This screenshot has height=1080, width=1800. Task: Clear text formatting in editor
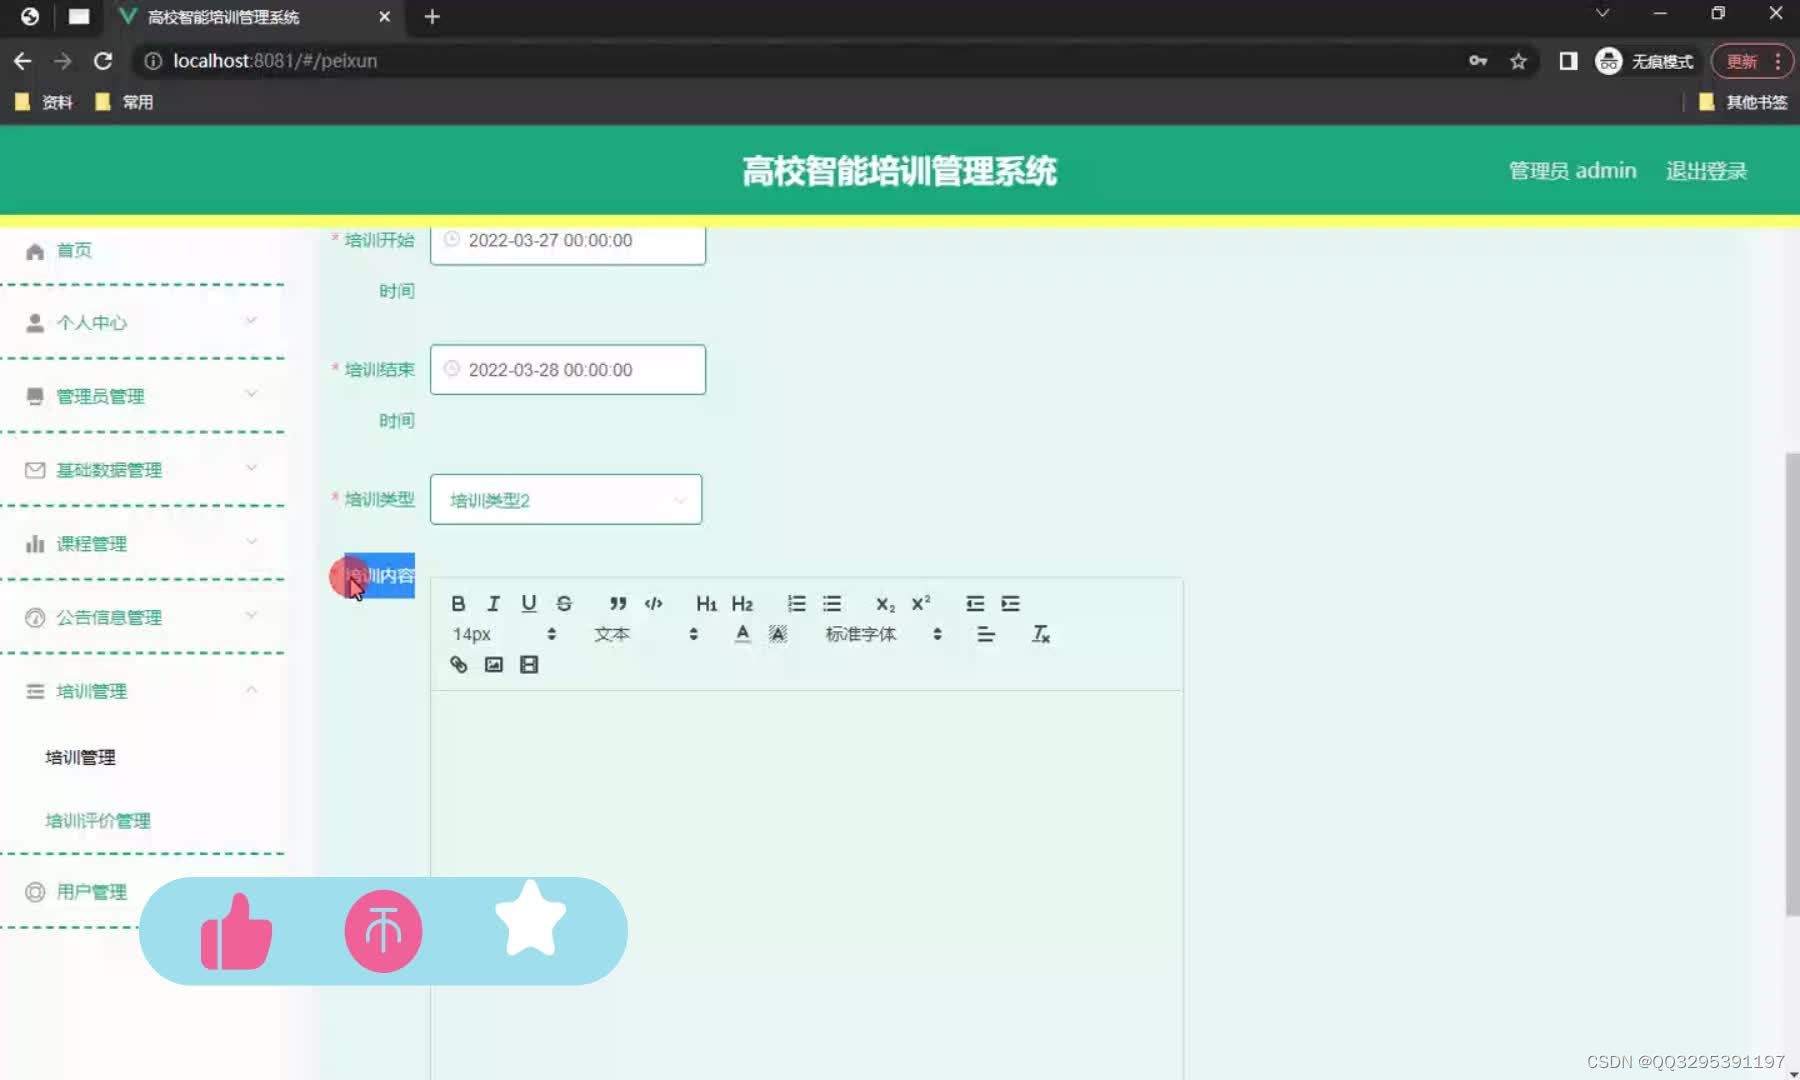pyautogui.click(x=1040, y=634)
